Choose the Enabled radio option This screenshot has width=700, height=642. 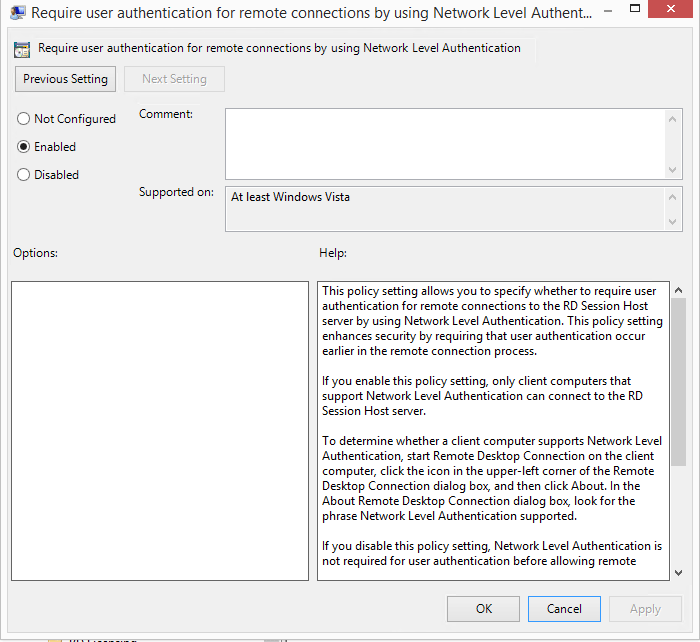coord(24,147)
